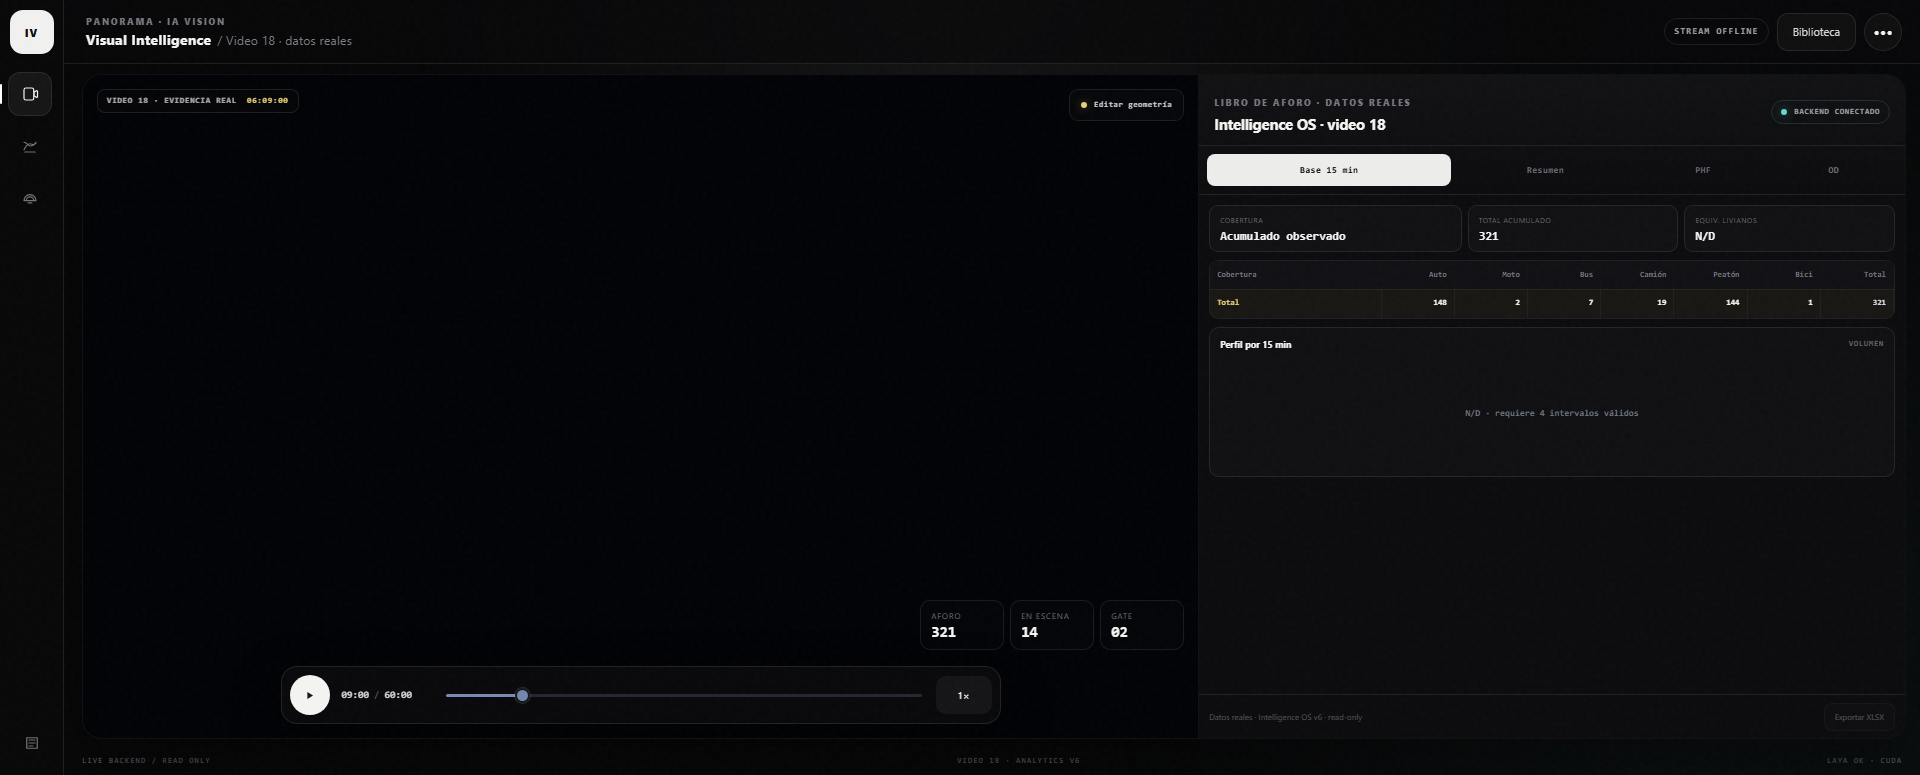Click Editar geometría button
This screenshot has width=1920, height=775.
(x=1126, y=105)
